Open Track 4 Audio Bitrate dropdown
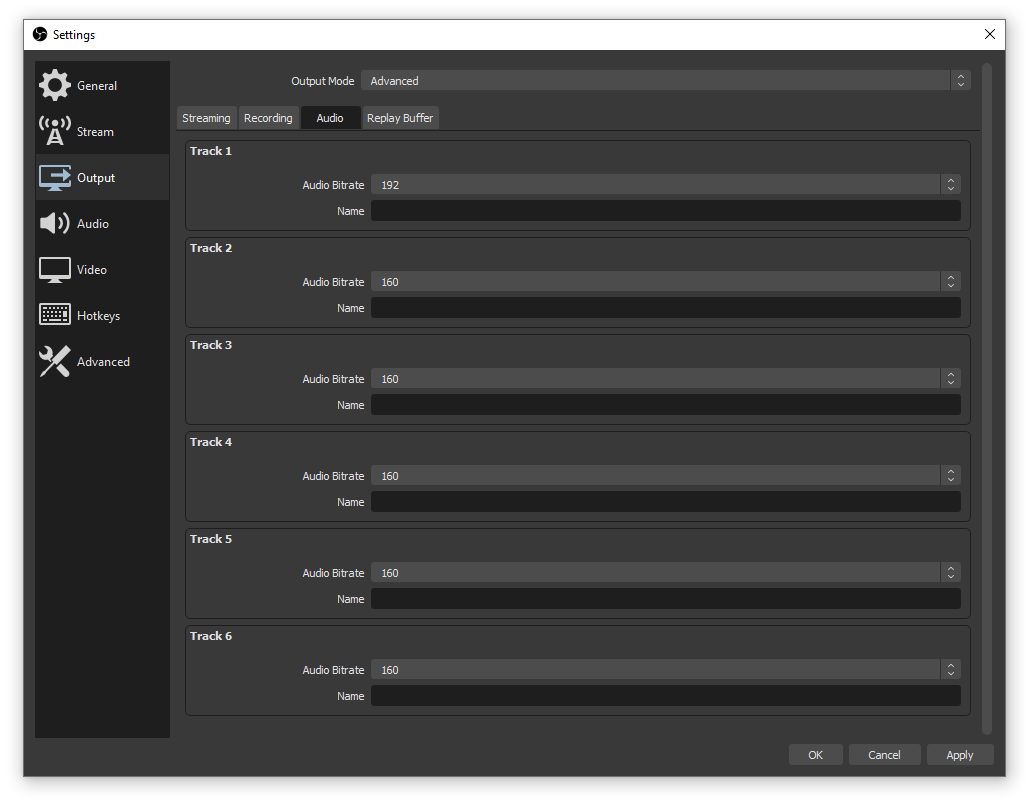The image size is (1026, 808). coord(665,475)
